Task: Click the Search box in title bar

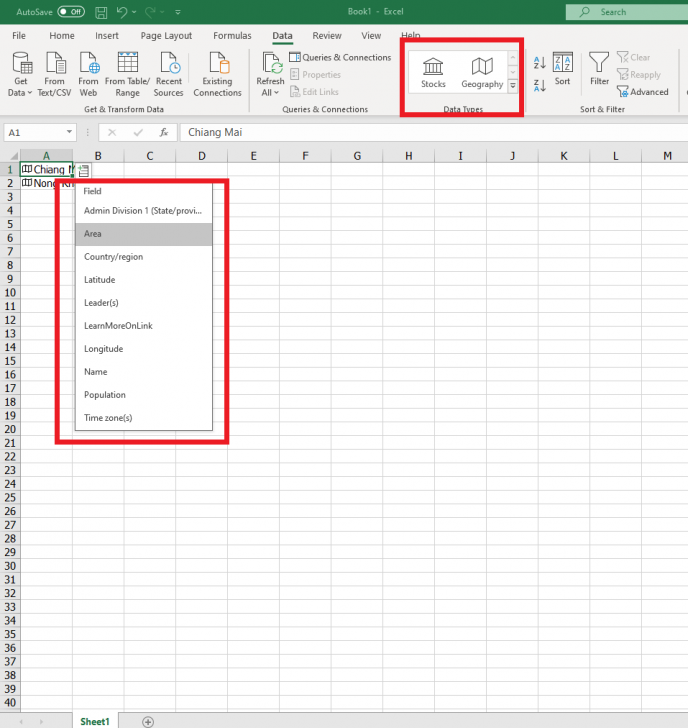Action: point(627,12)
